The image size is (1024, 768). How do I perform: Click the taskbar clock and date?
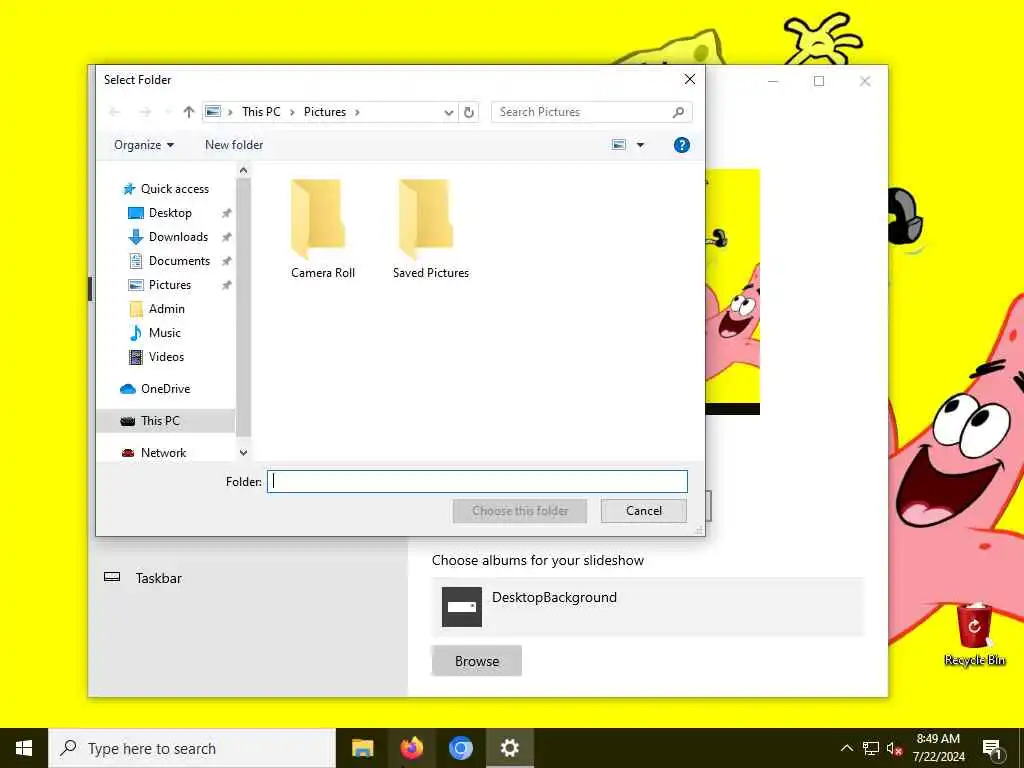tap(938, 748)
